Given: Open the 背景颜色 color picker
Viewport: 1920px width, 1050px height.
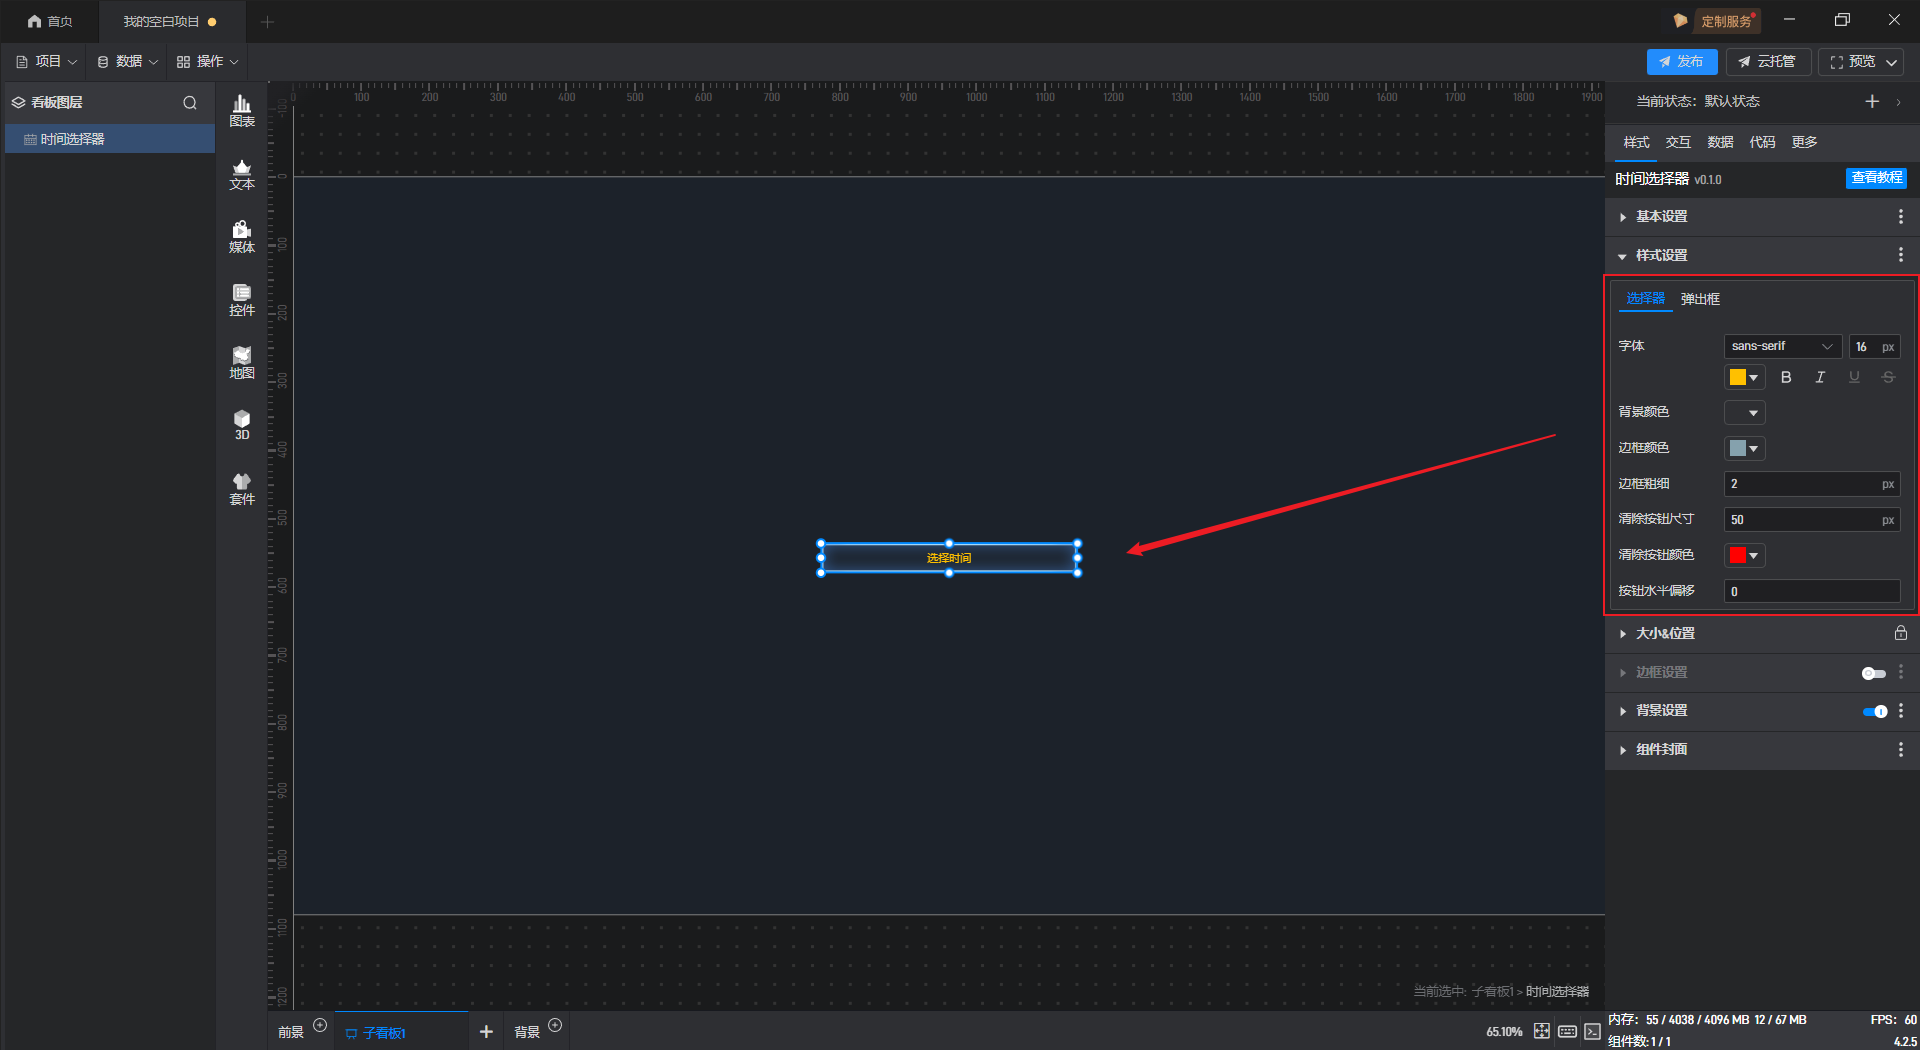Looking at the screenshot, I should [x=1744, y=412].
